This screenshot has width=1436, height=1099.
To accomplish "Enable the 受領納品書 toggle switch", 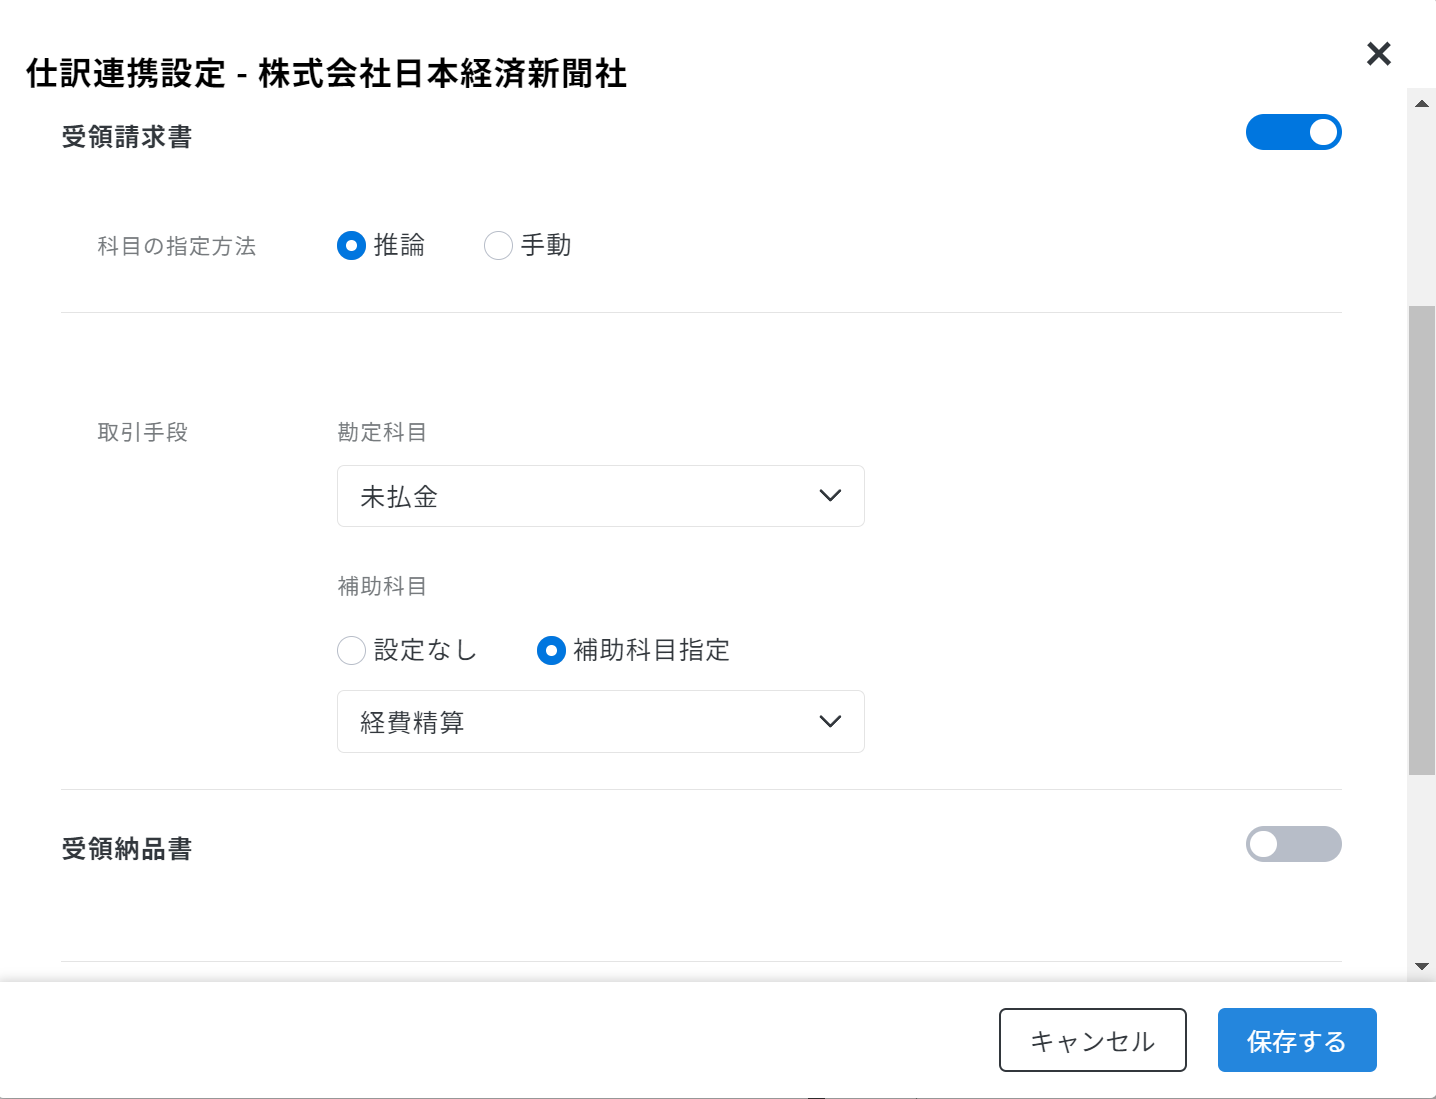I will click(1293, 844).
